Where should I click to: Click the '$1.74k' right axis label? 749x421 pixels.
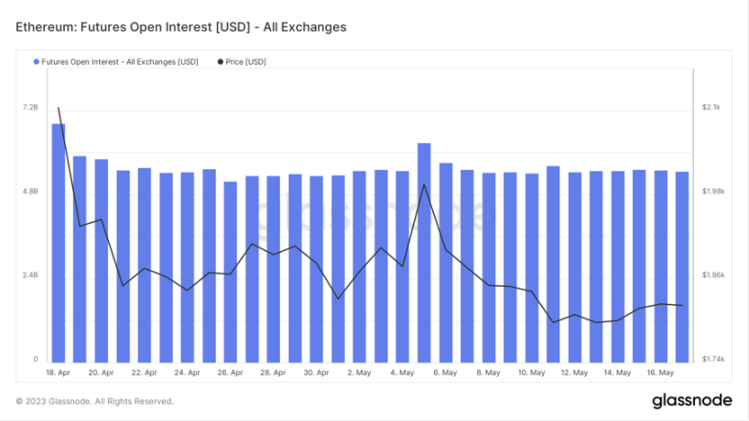tap(712, 359)
